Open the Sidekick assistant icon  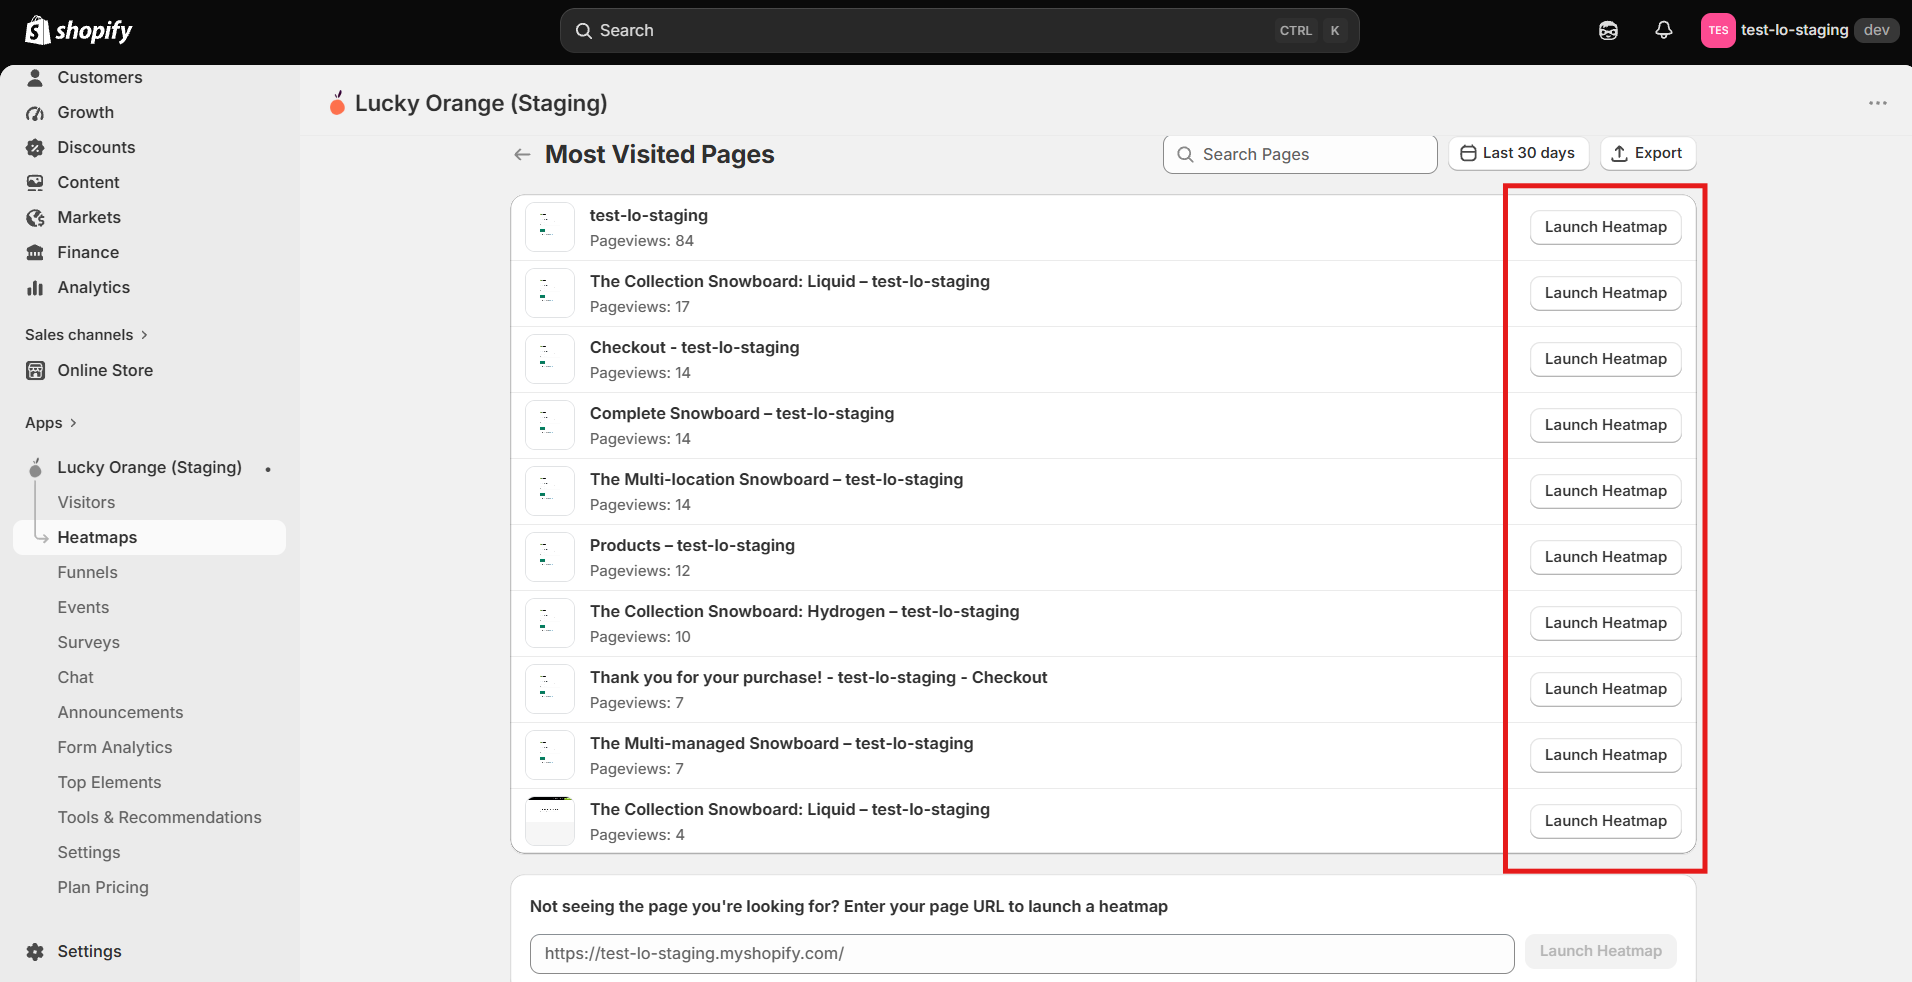[x=1608, y=31]
